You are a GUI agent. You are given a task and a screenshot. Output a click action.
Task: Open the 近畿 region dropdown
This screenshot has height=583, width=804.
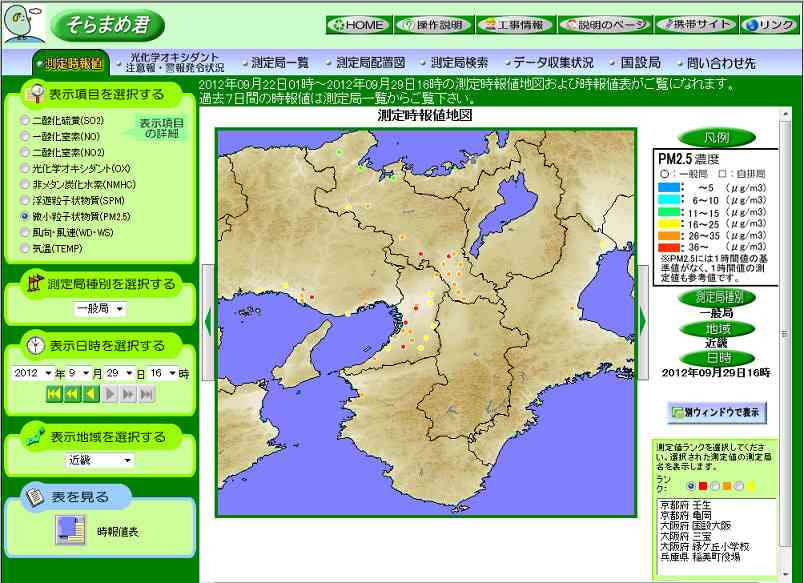point(99,461)
